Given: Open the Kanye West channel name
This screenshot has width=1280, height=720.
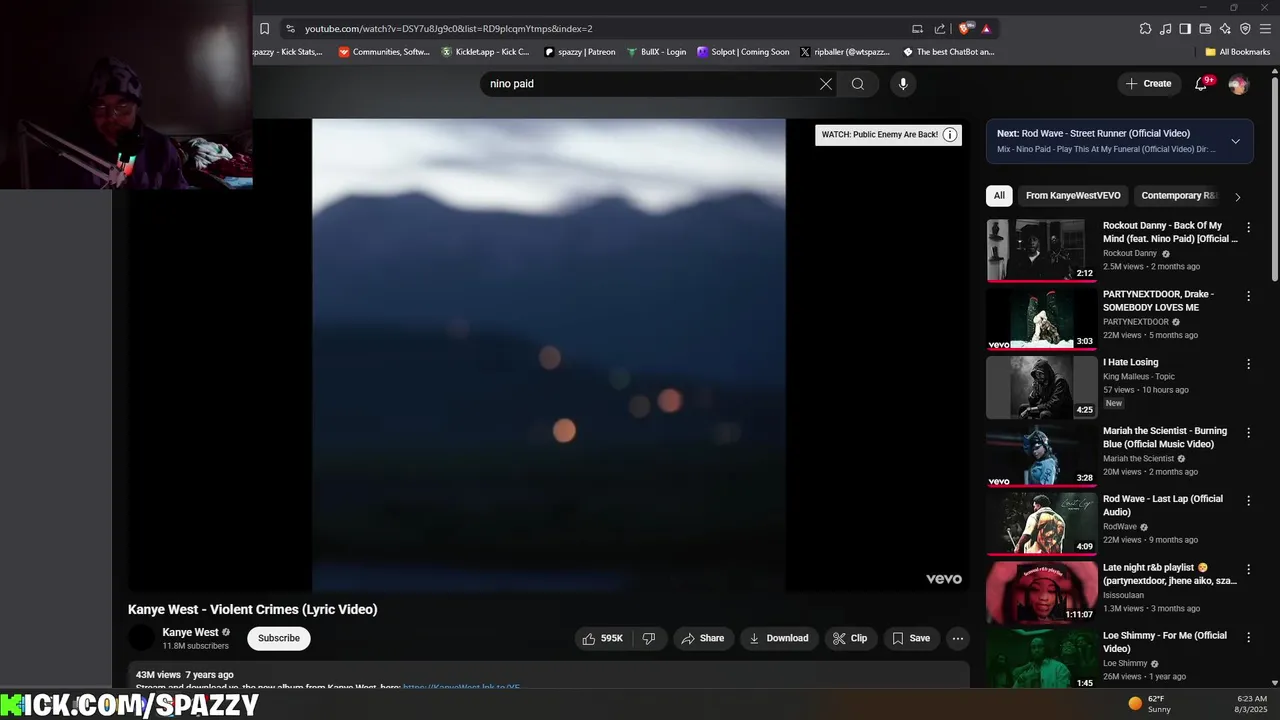Looking at the screenshot, I should coord(190,632).
